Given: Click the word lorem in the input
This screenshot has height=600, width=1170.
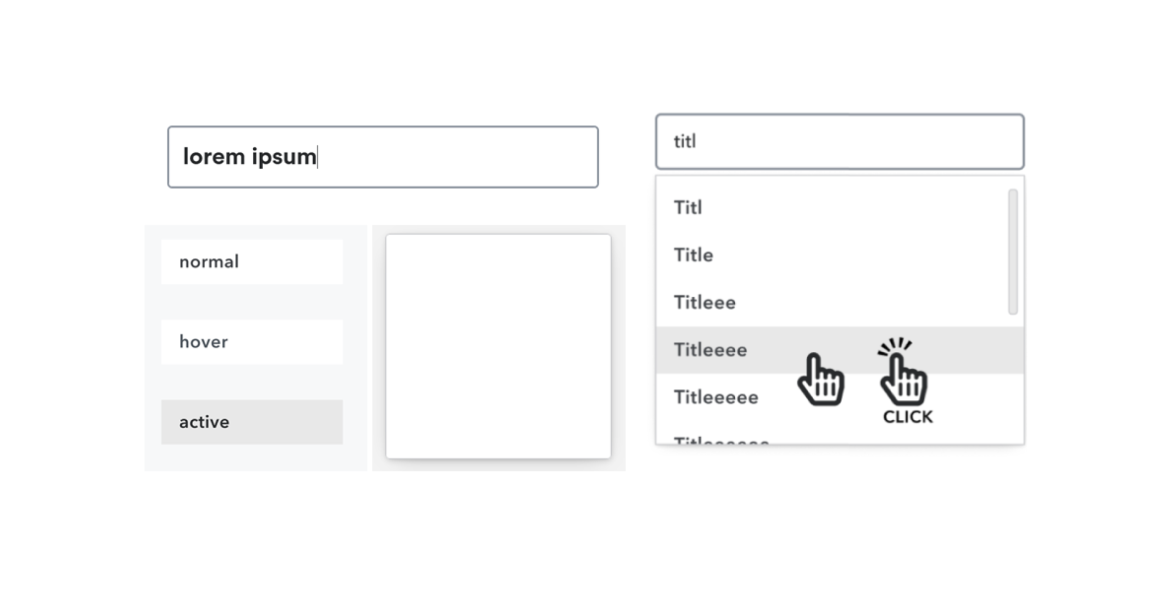Looking at the screenshot, I should (213, 157).
